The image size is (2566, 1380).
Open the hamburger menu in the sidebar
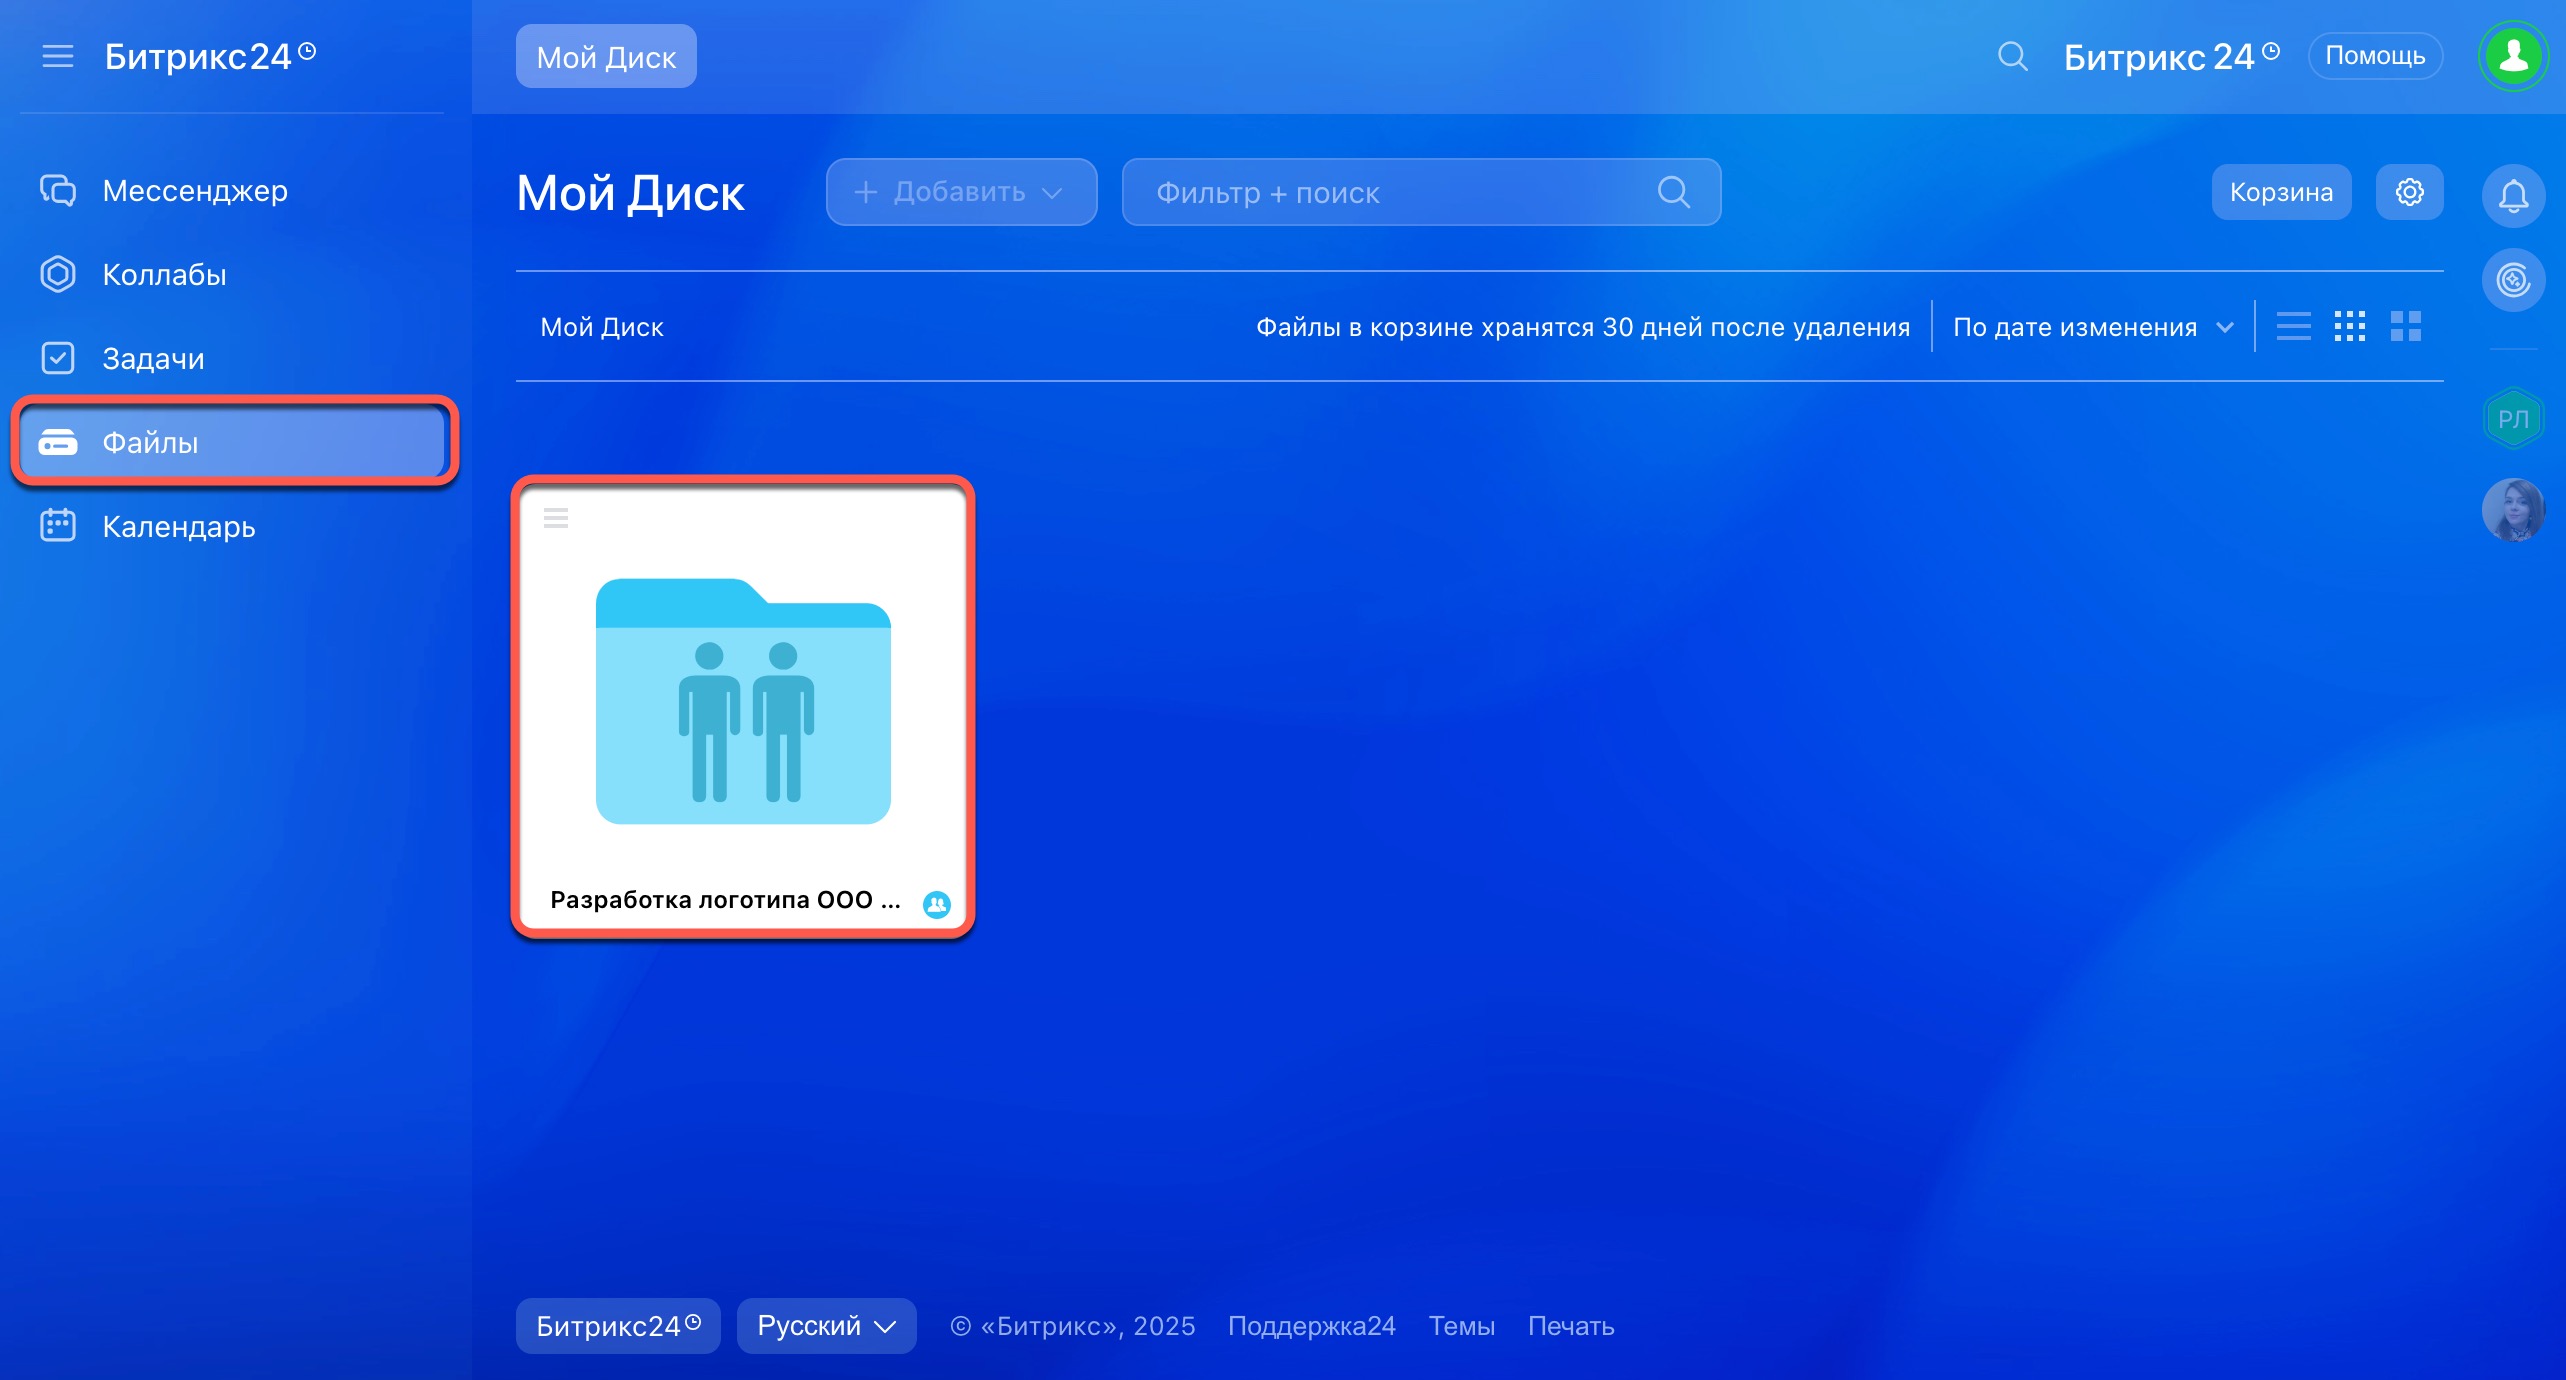point(58,56)
